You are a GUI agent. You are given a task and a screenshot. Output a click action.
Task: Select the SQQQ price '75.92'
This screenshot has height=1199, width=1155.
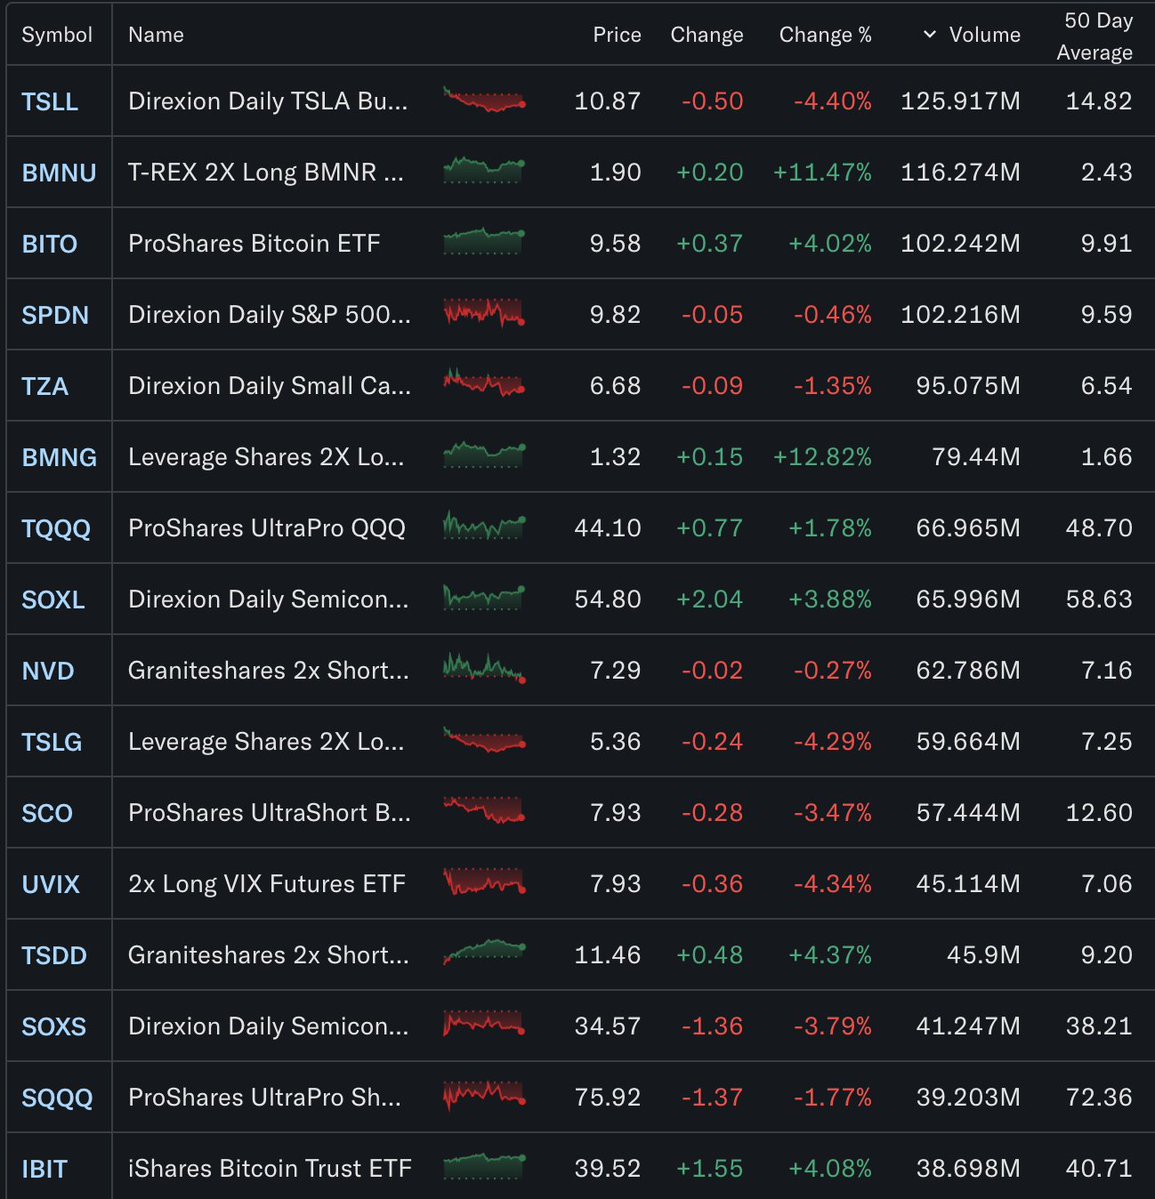tap(607, 1097)
